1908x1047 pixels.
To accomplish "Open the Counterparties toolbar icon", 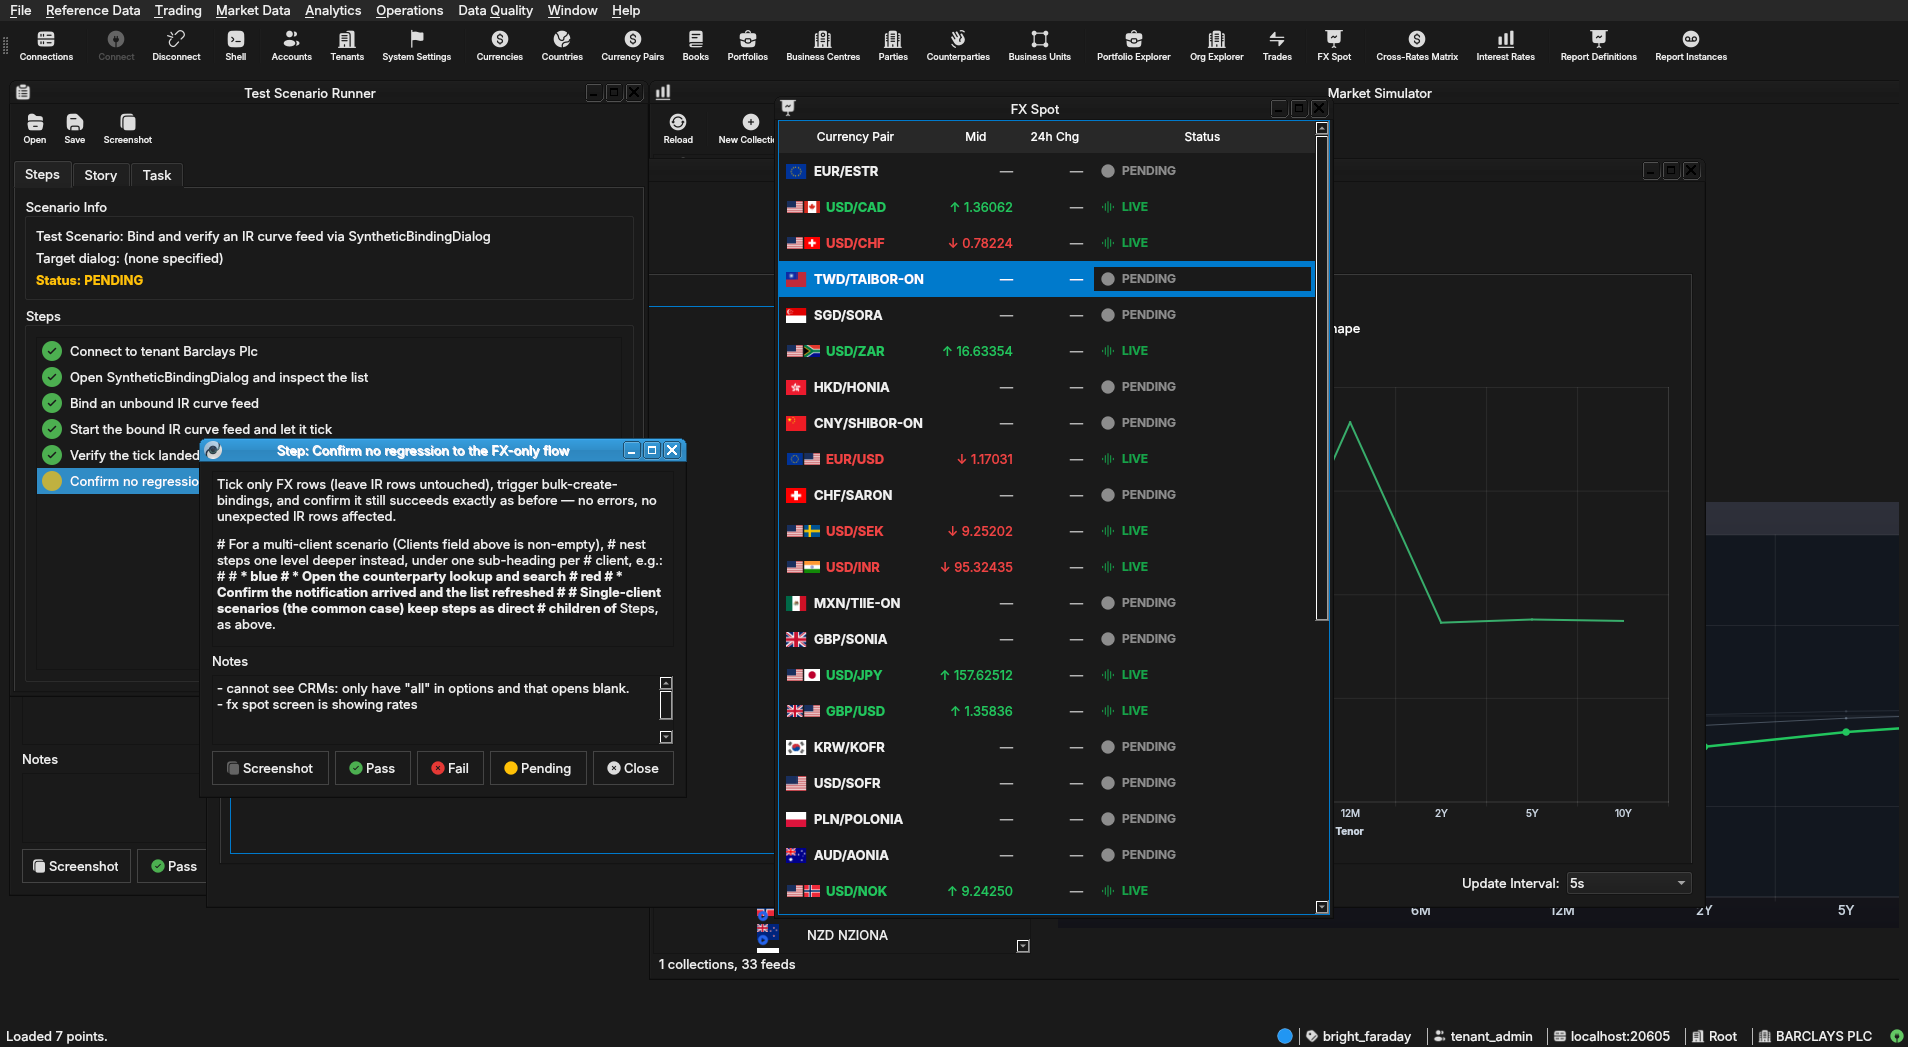I will coord(958,46).
